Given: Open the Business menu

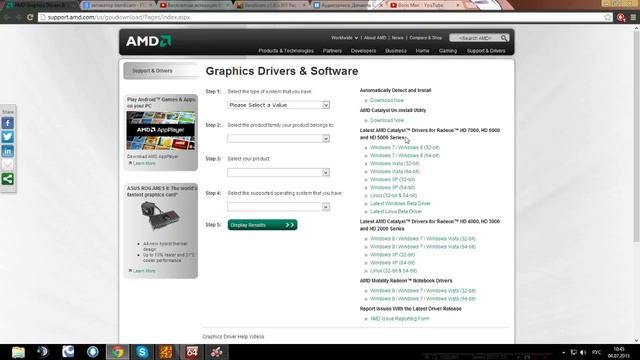Looking at the screenshot, I should [396, 51].
